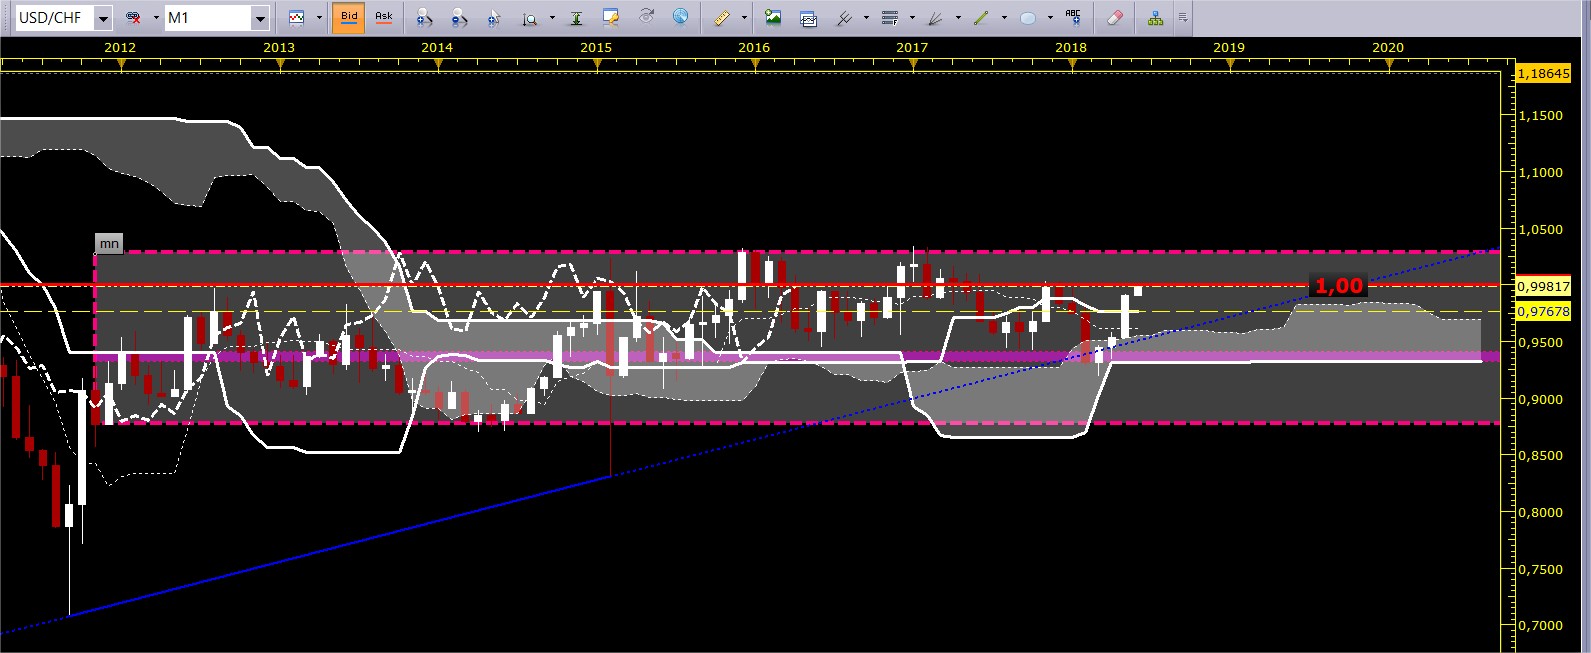Click the blue globe icon
The image size is (1591, 653).
click(680, 16)
